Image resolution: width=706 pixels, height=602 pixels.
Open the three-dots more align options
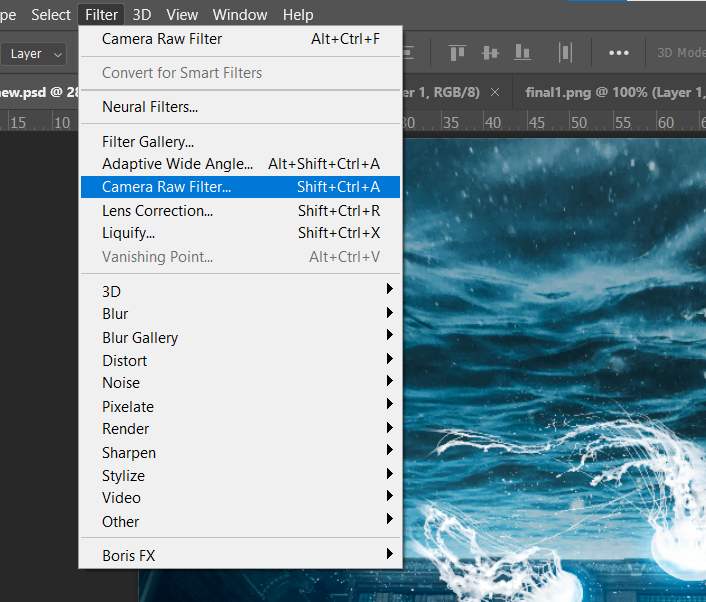click(619, 53)
